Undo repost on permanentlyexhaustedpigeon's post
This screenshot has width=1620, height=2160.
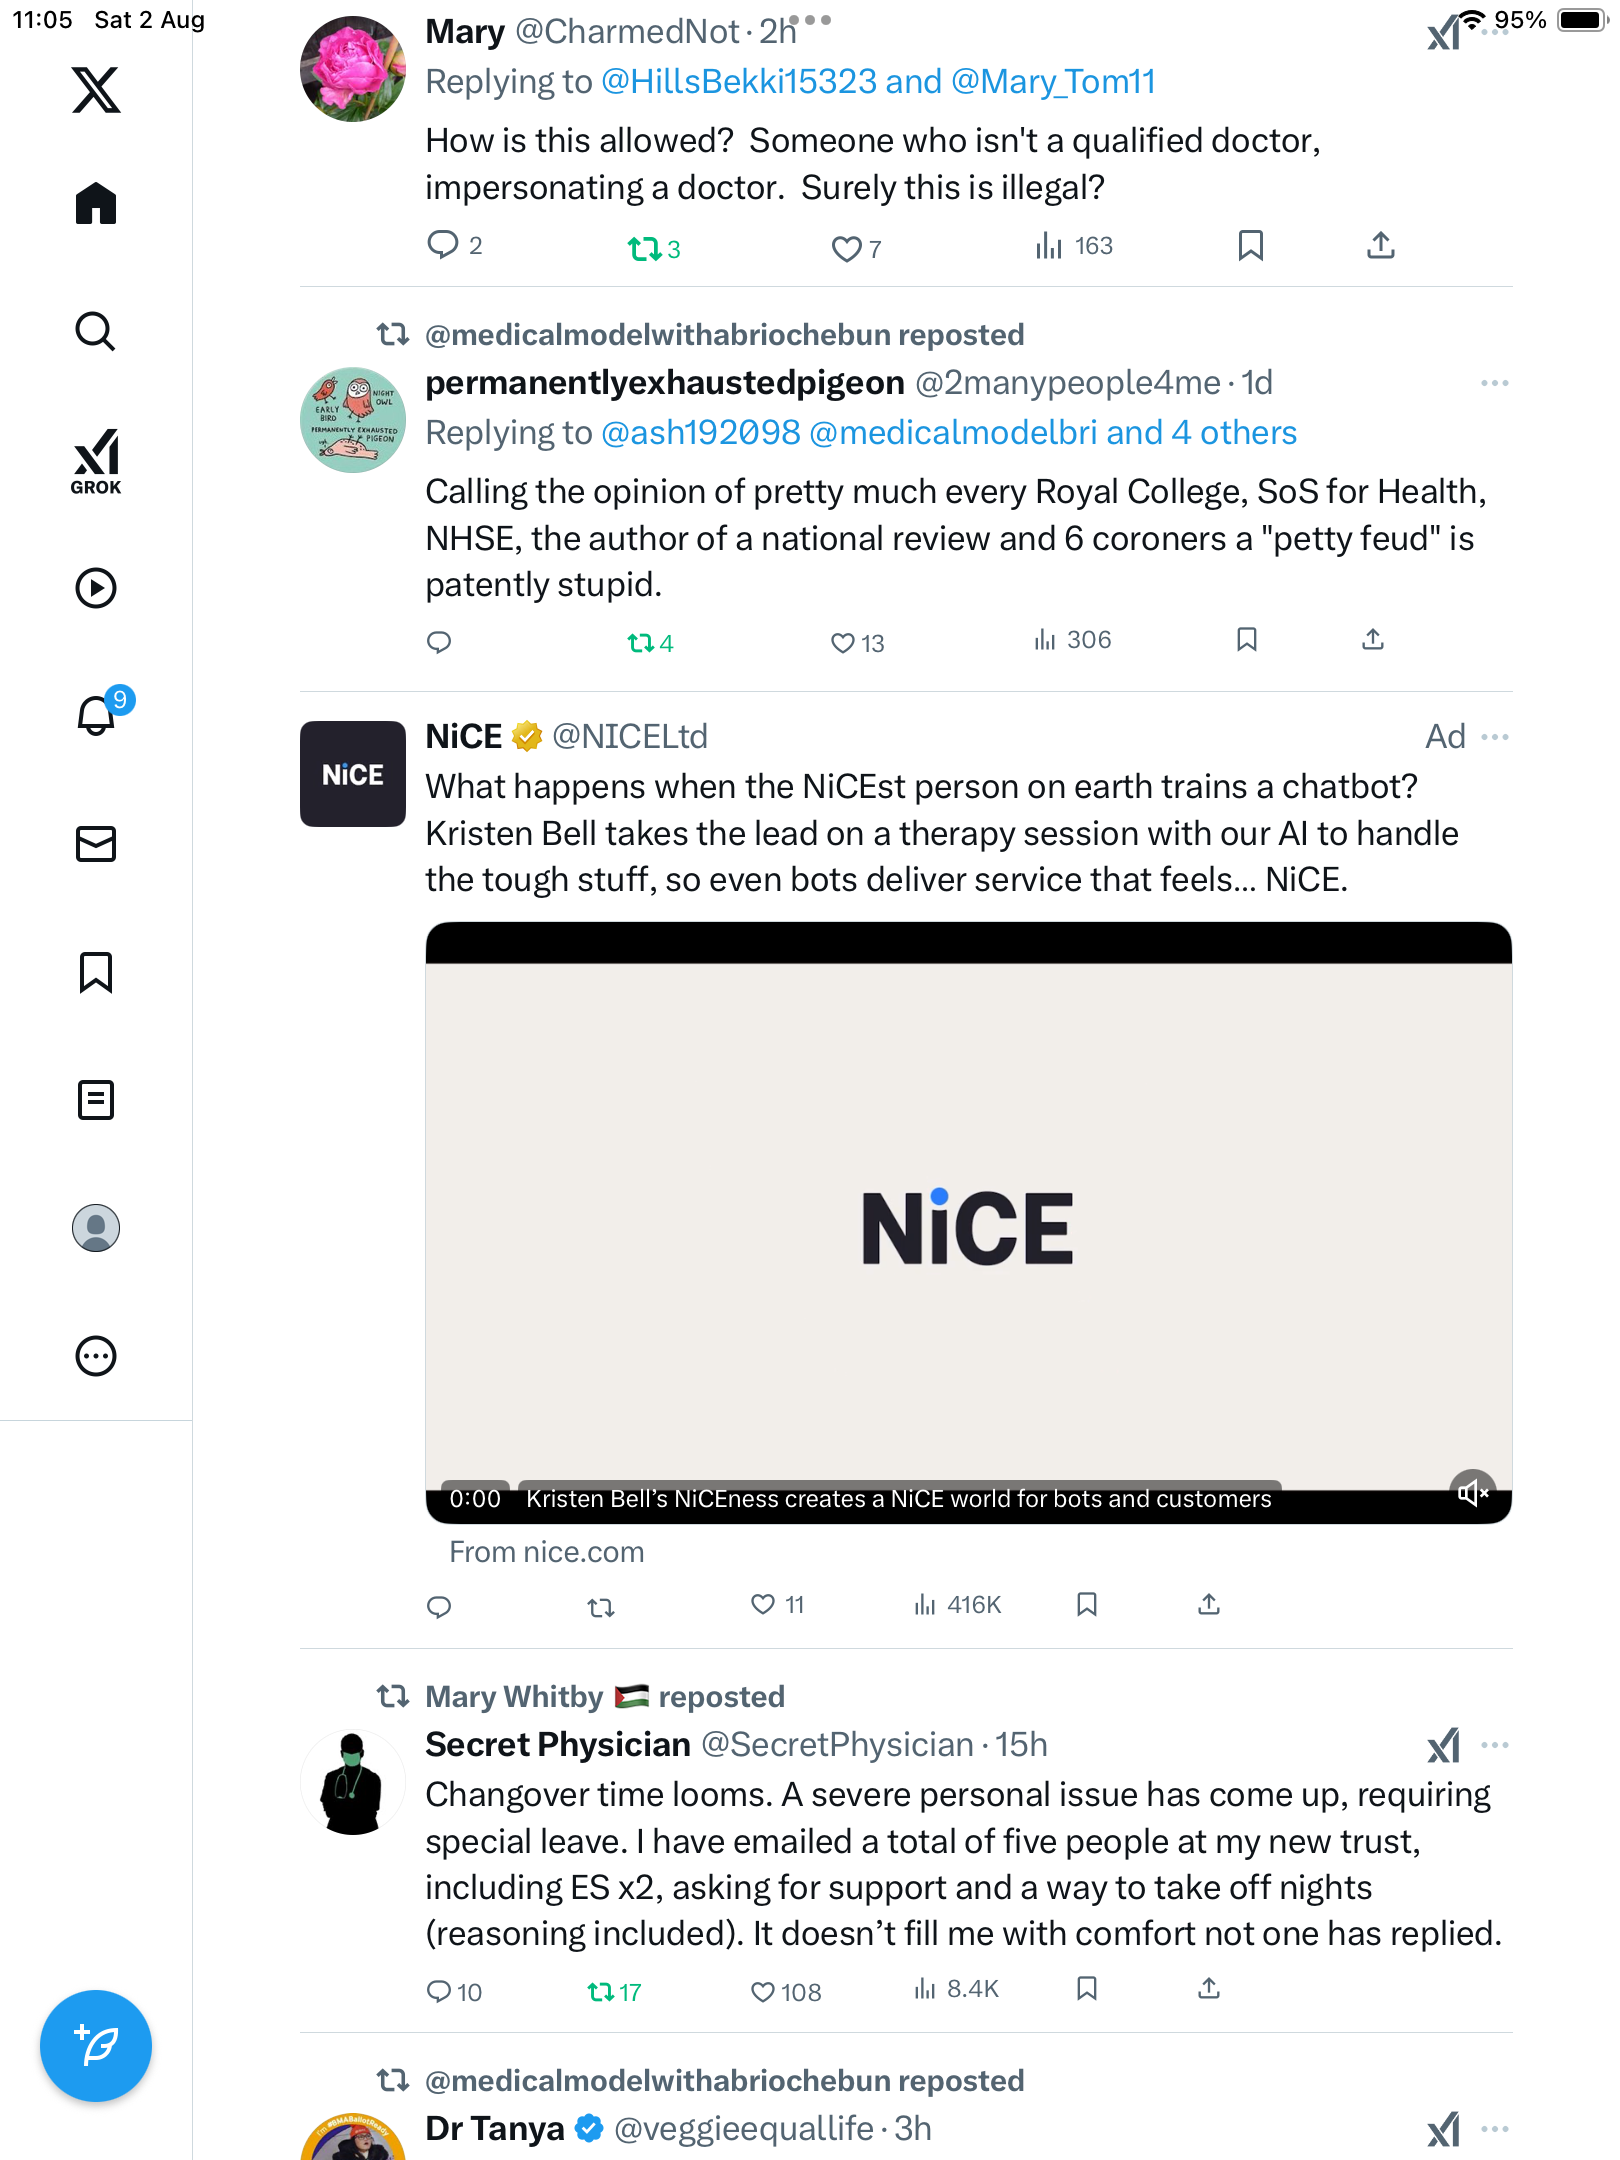[641, 643]
